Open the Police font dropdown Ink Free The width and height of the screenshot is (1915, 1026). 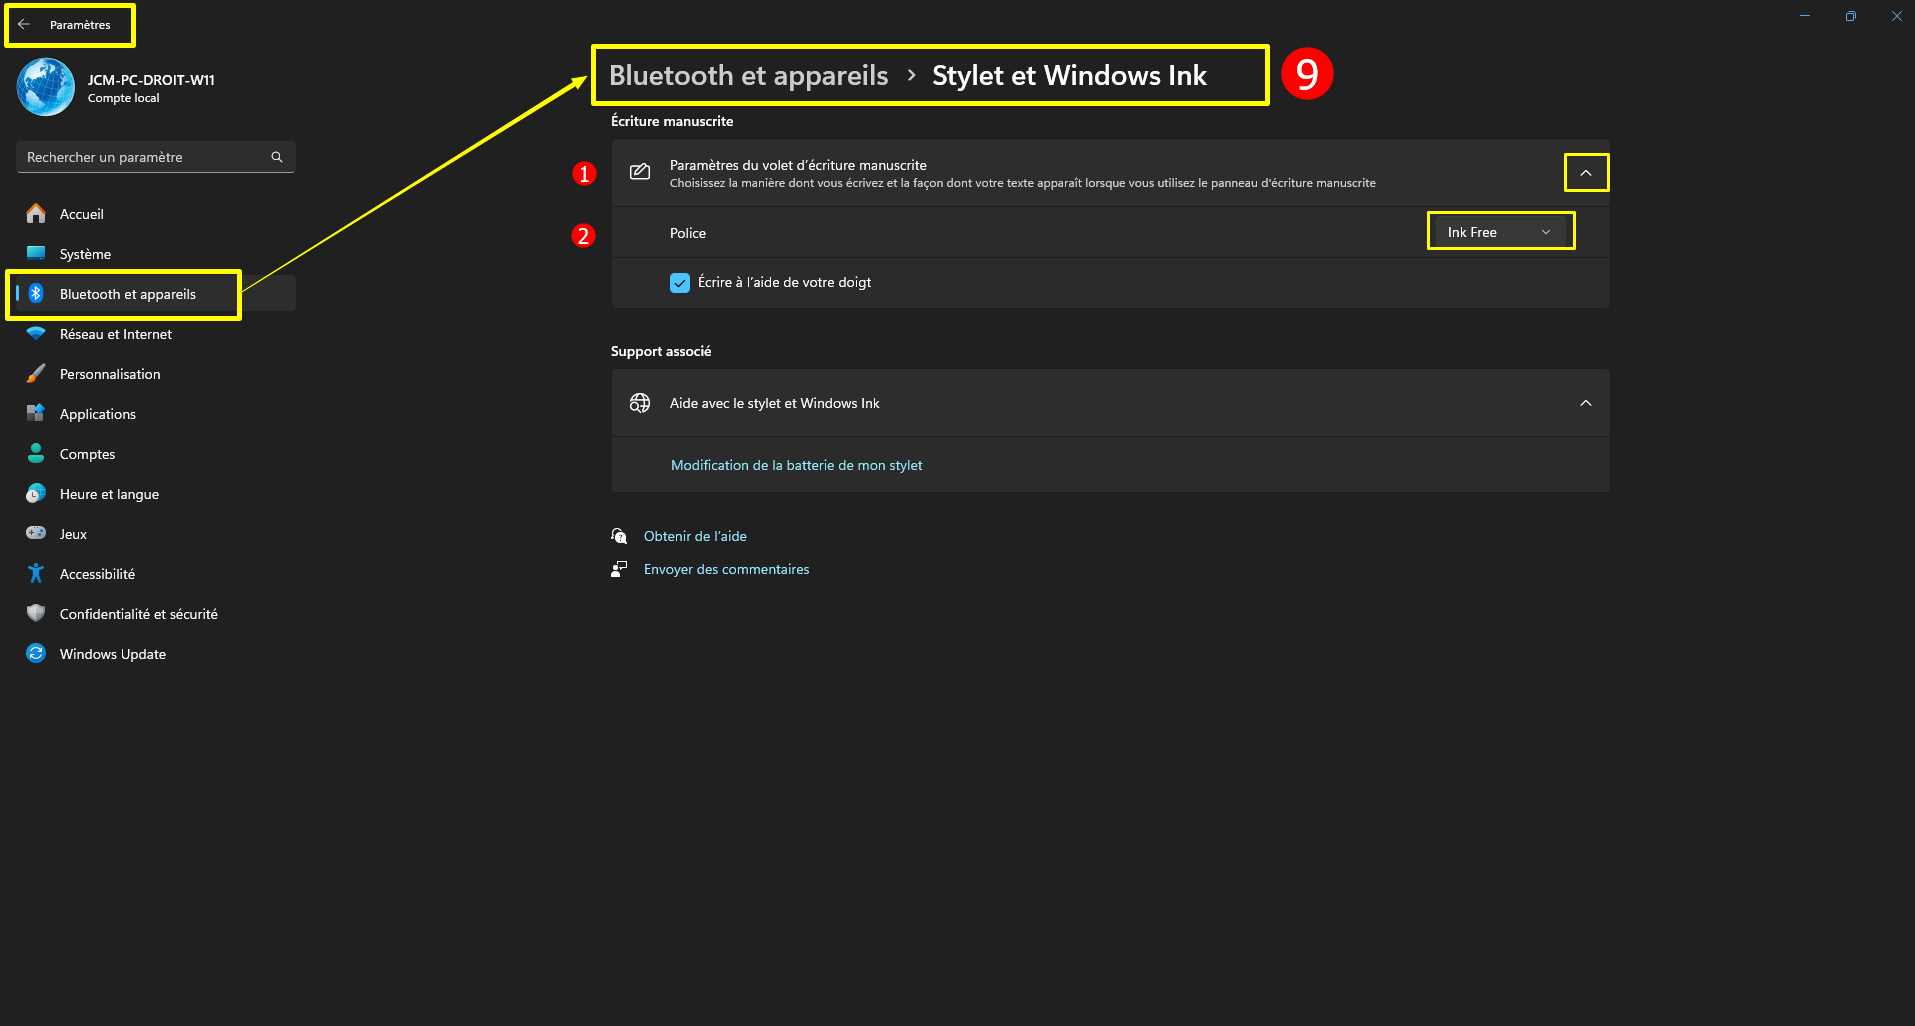(1500, 232)
